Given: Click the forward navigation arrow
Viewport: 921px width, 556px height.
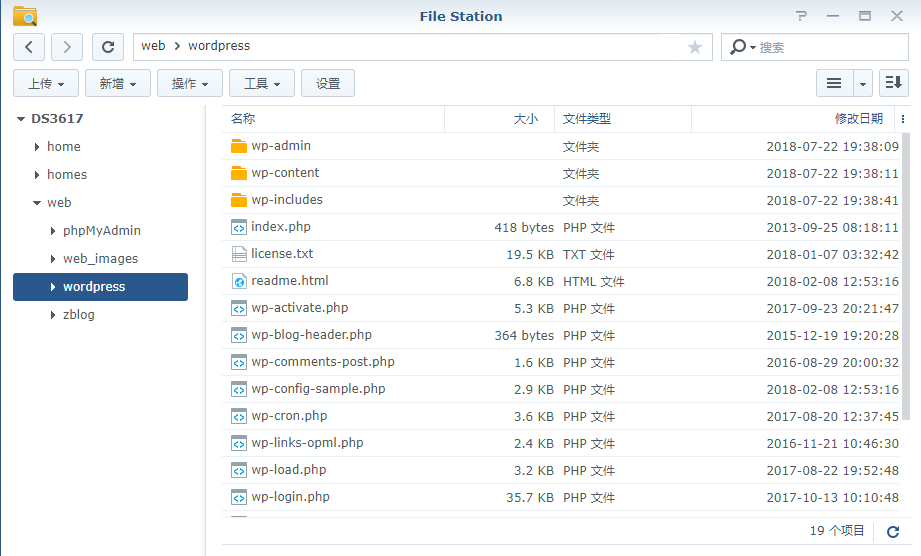Looking at the screenshot, I should (x=67, y=47).
